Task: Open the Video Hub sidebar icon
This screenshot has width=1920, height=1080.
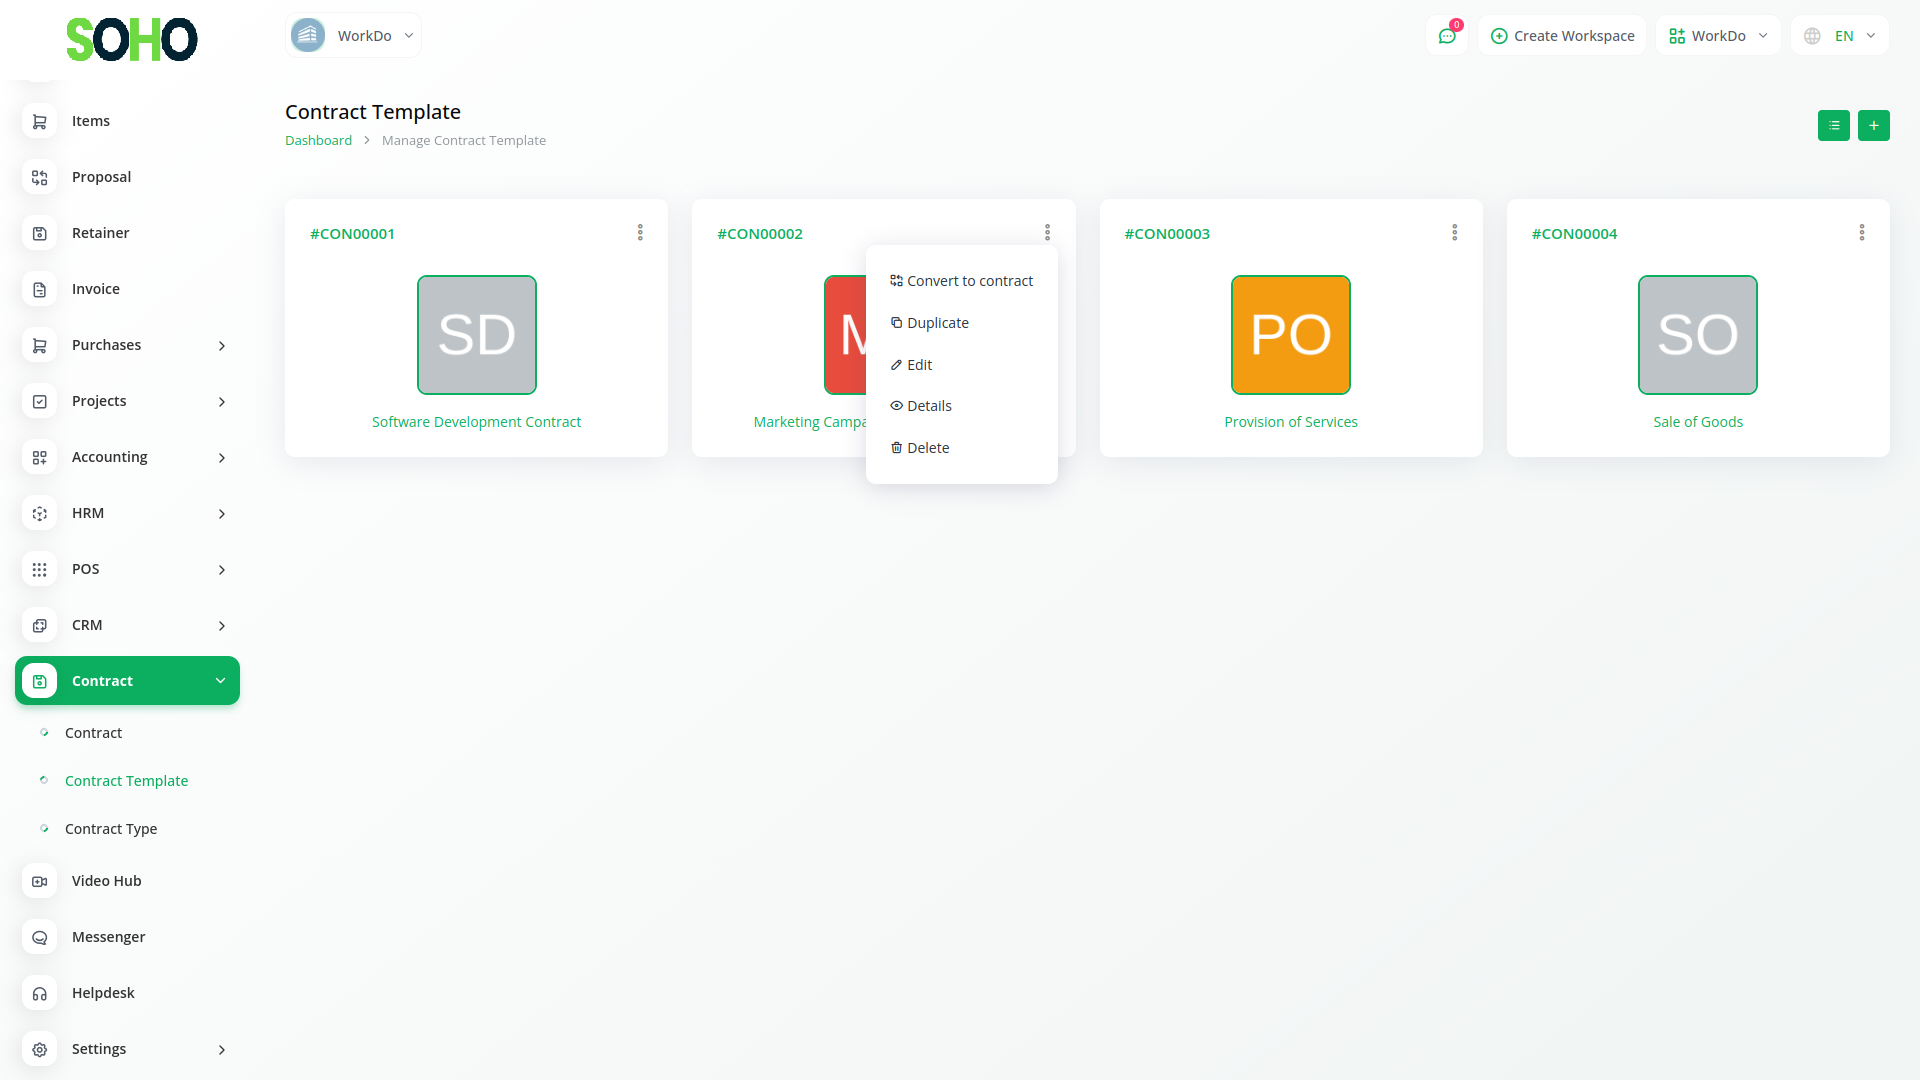Action: coord(40,881)
